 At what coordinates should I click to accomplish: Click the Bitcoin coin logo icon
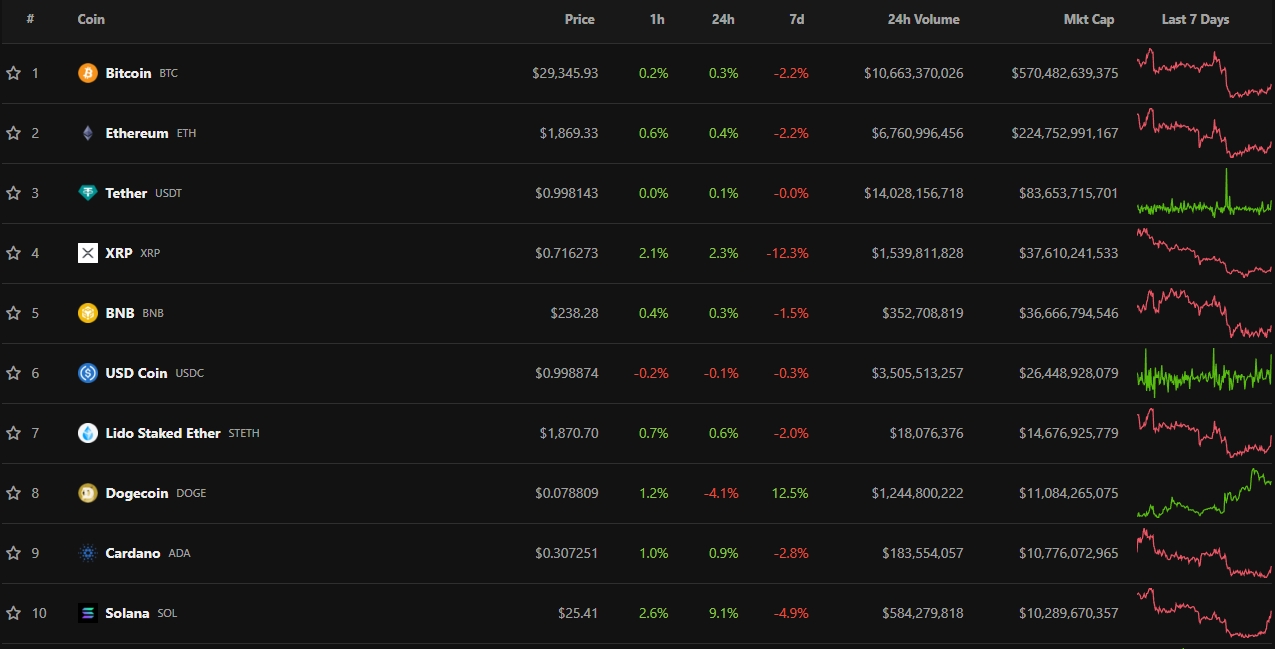point(88,73)
